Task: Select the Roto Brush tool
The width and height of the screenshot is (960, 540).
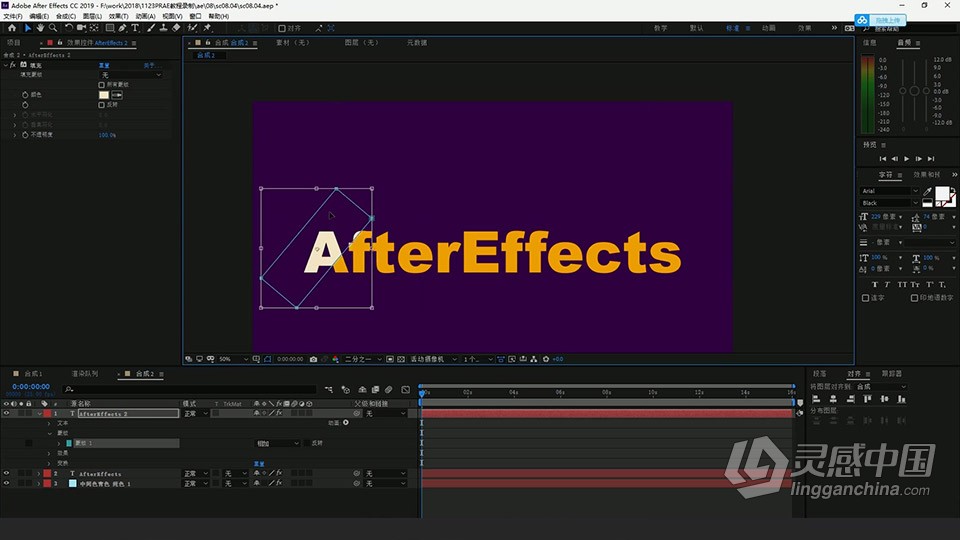Action: pos(192,28)
